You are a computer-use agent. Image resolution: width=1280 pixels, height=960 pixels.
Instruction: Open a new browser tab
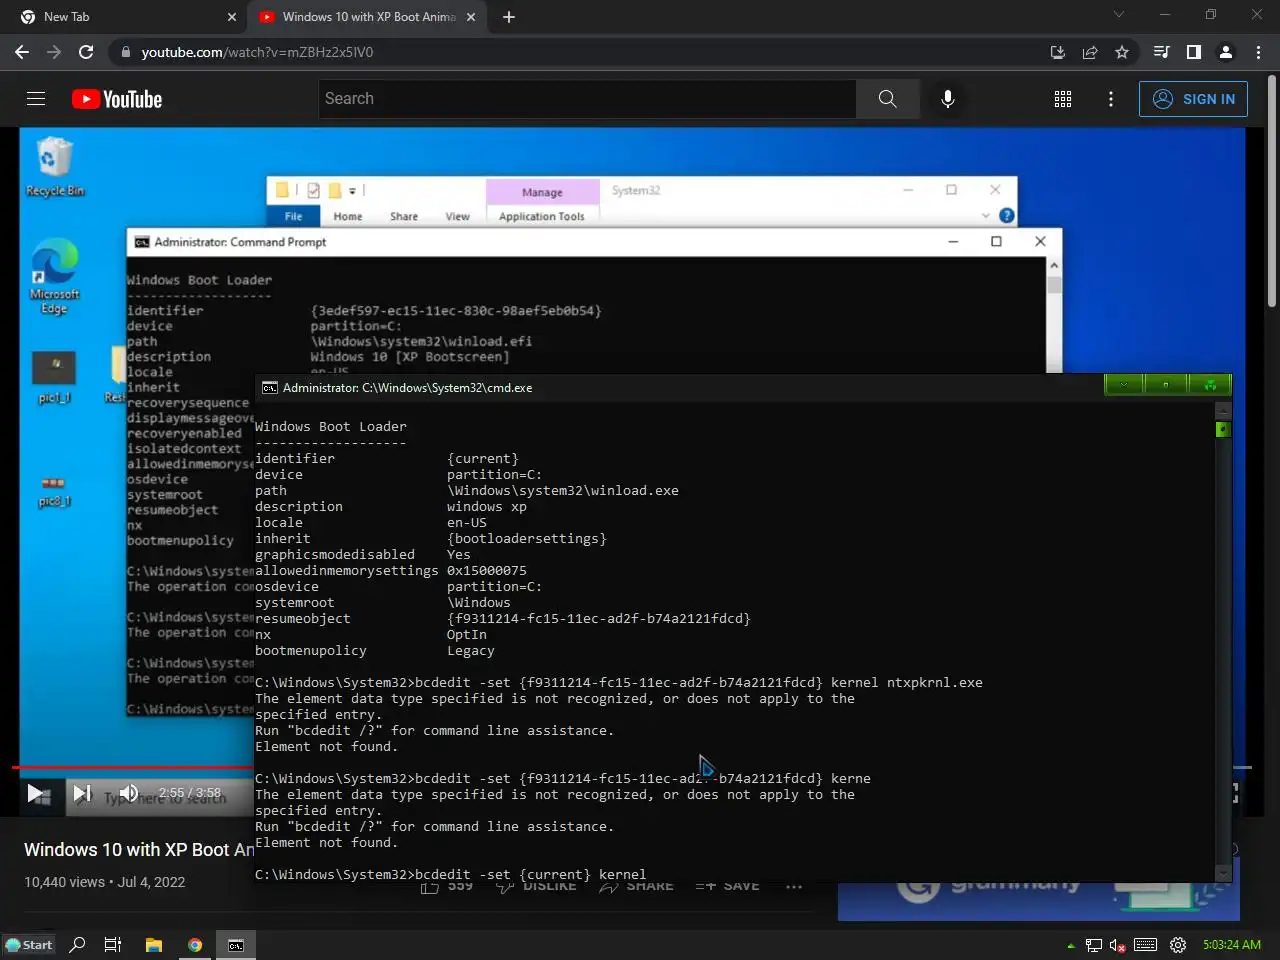tap(509, 17)
